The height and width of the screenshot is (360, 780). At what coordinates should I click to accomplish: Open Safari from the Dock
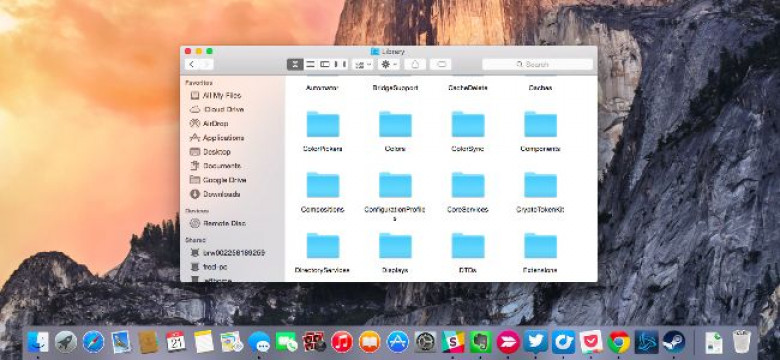tap(94, 342)
